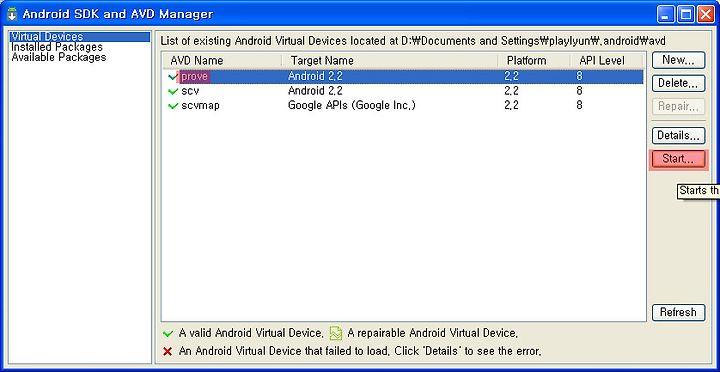Screen dimensions: 720x372
Task: Click the Android SDK title bar icon
Action: 12,14
